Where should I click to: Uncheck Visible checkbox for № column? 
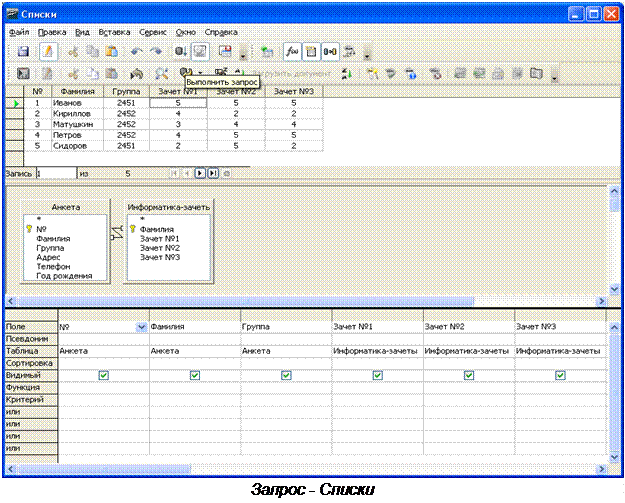(104, 375)
